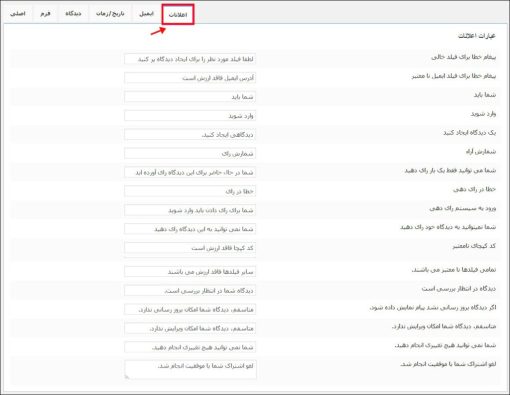Click the input containing خطا در رای
This screenshot has width=510, height=395.
[x=190, y=191]
